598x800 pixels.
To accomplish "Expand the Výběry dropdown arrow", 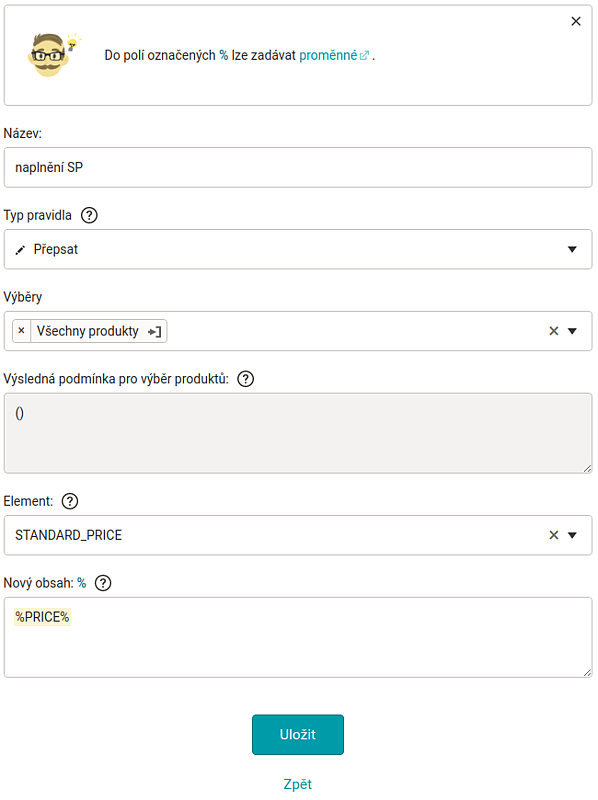I will tap(572, 331).
